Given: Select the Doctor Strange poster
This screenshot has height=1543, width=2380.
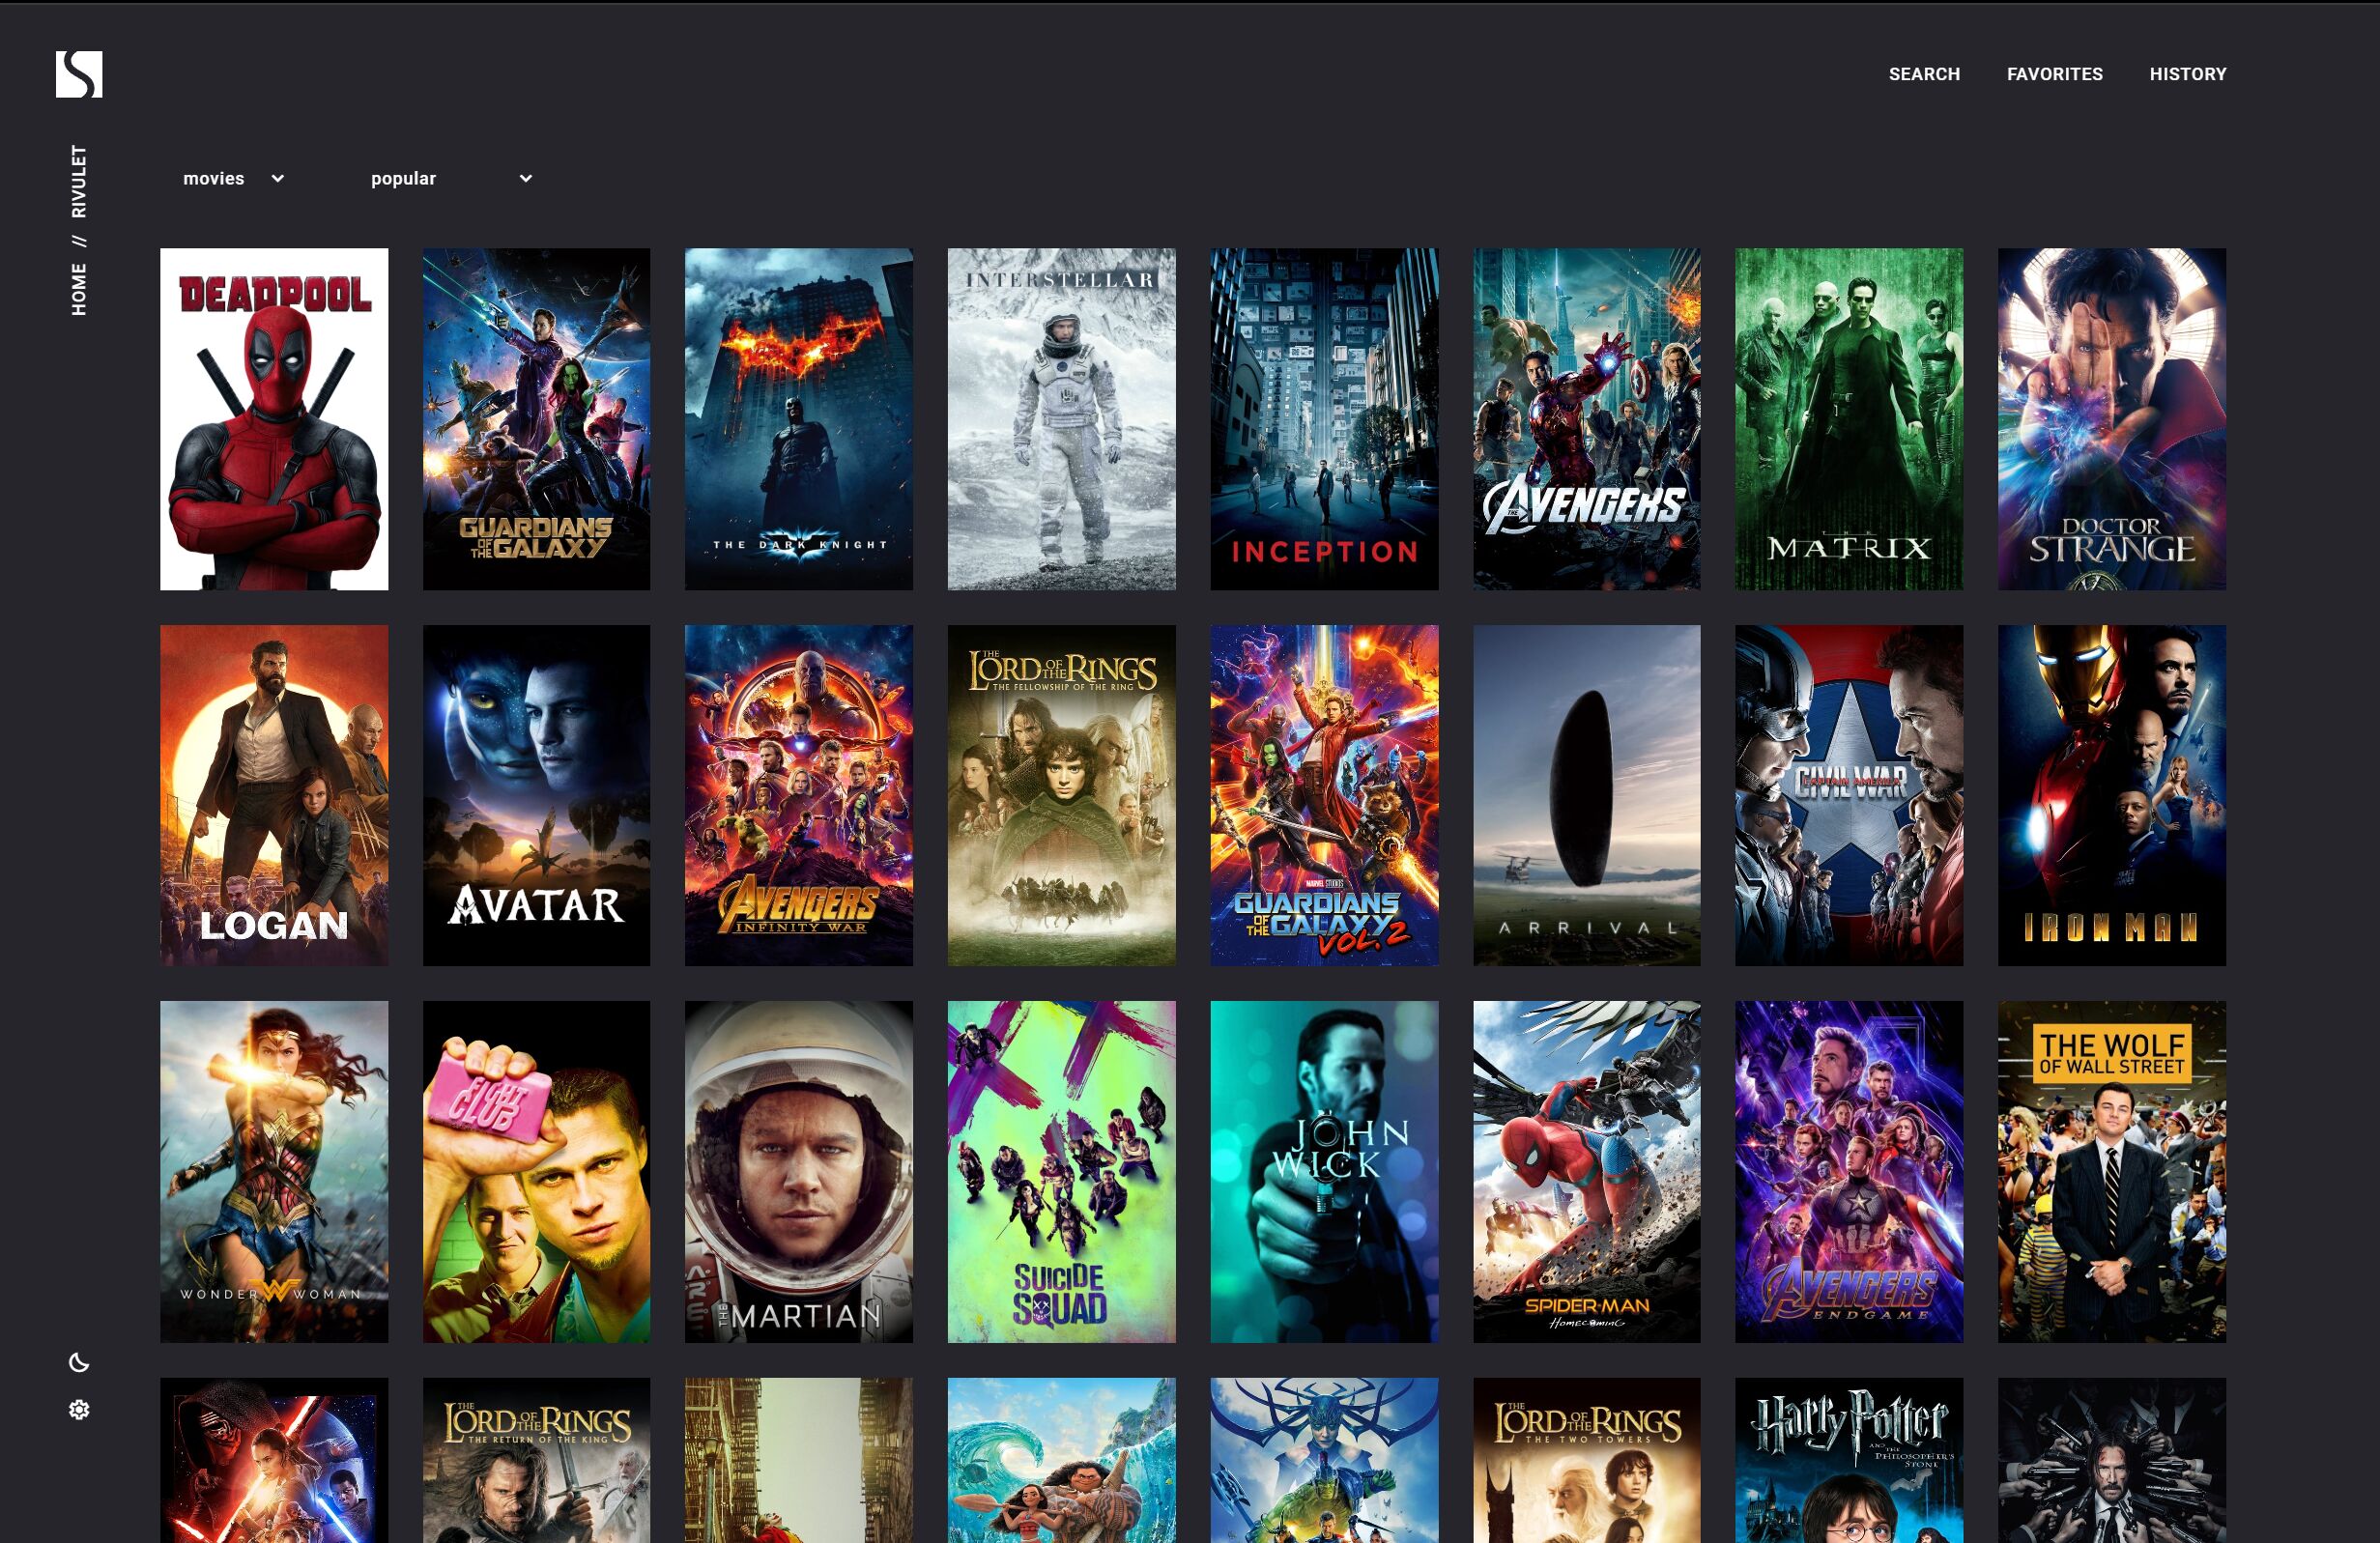Looking at the screenshot, I should pos(2112,419).
